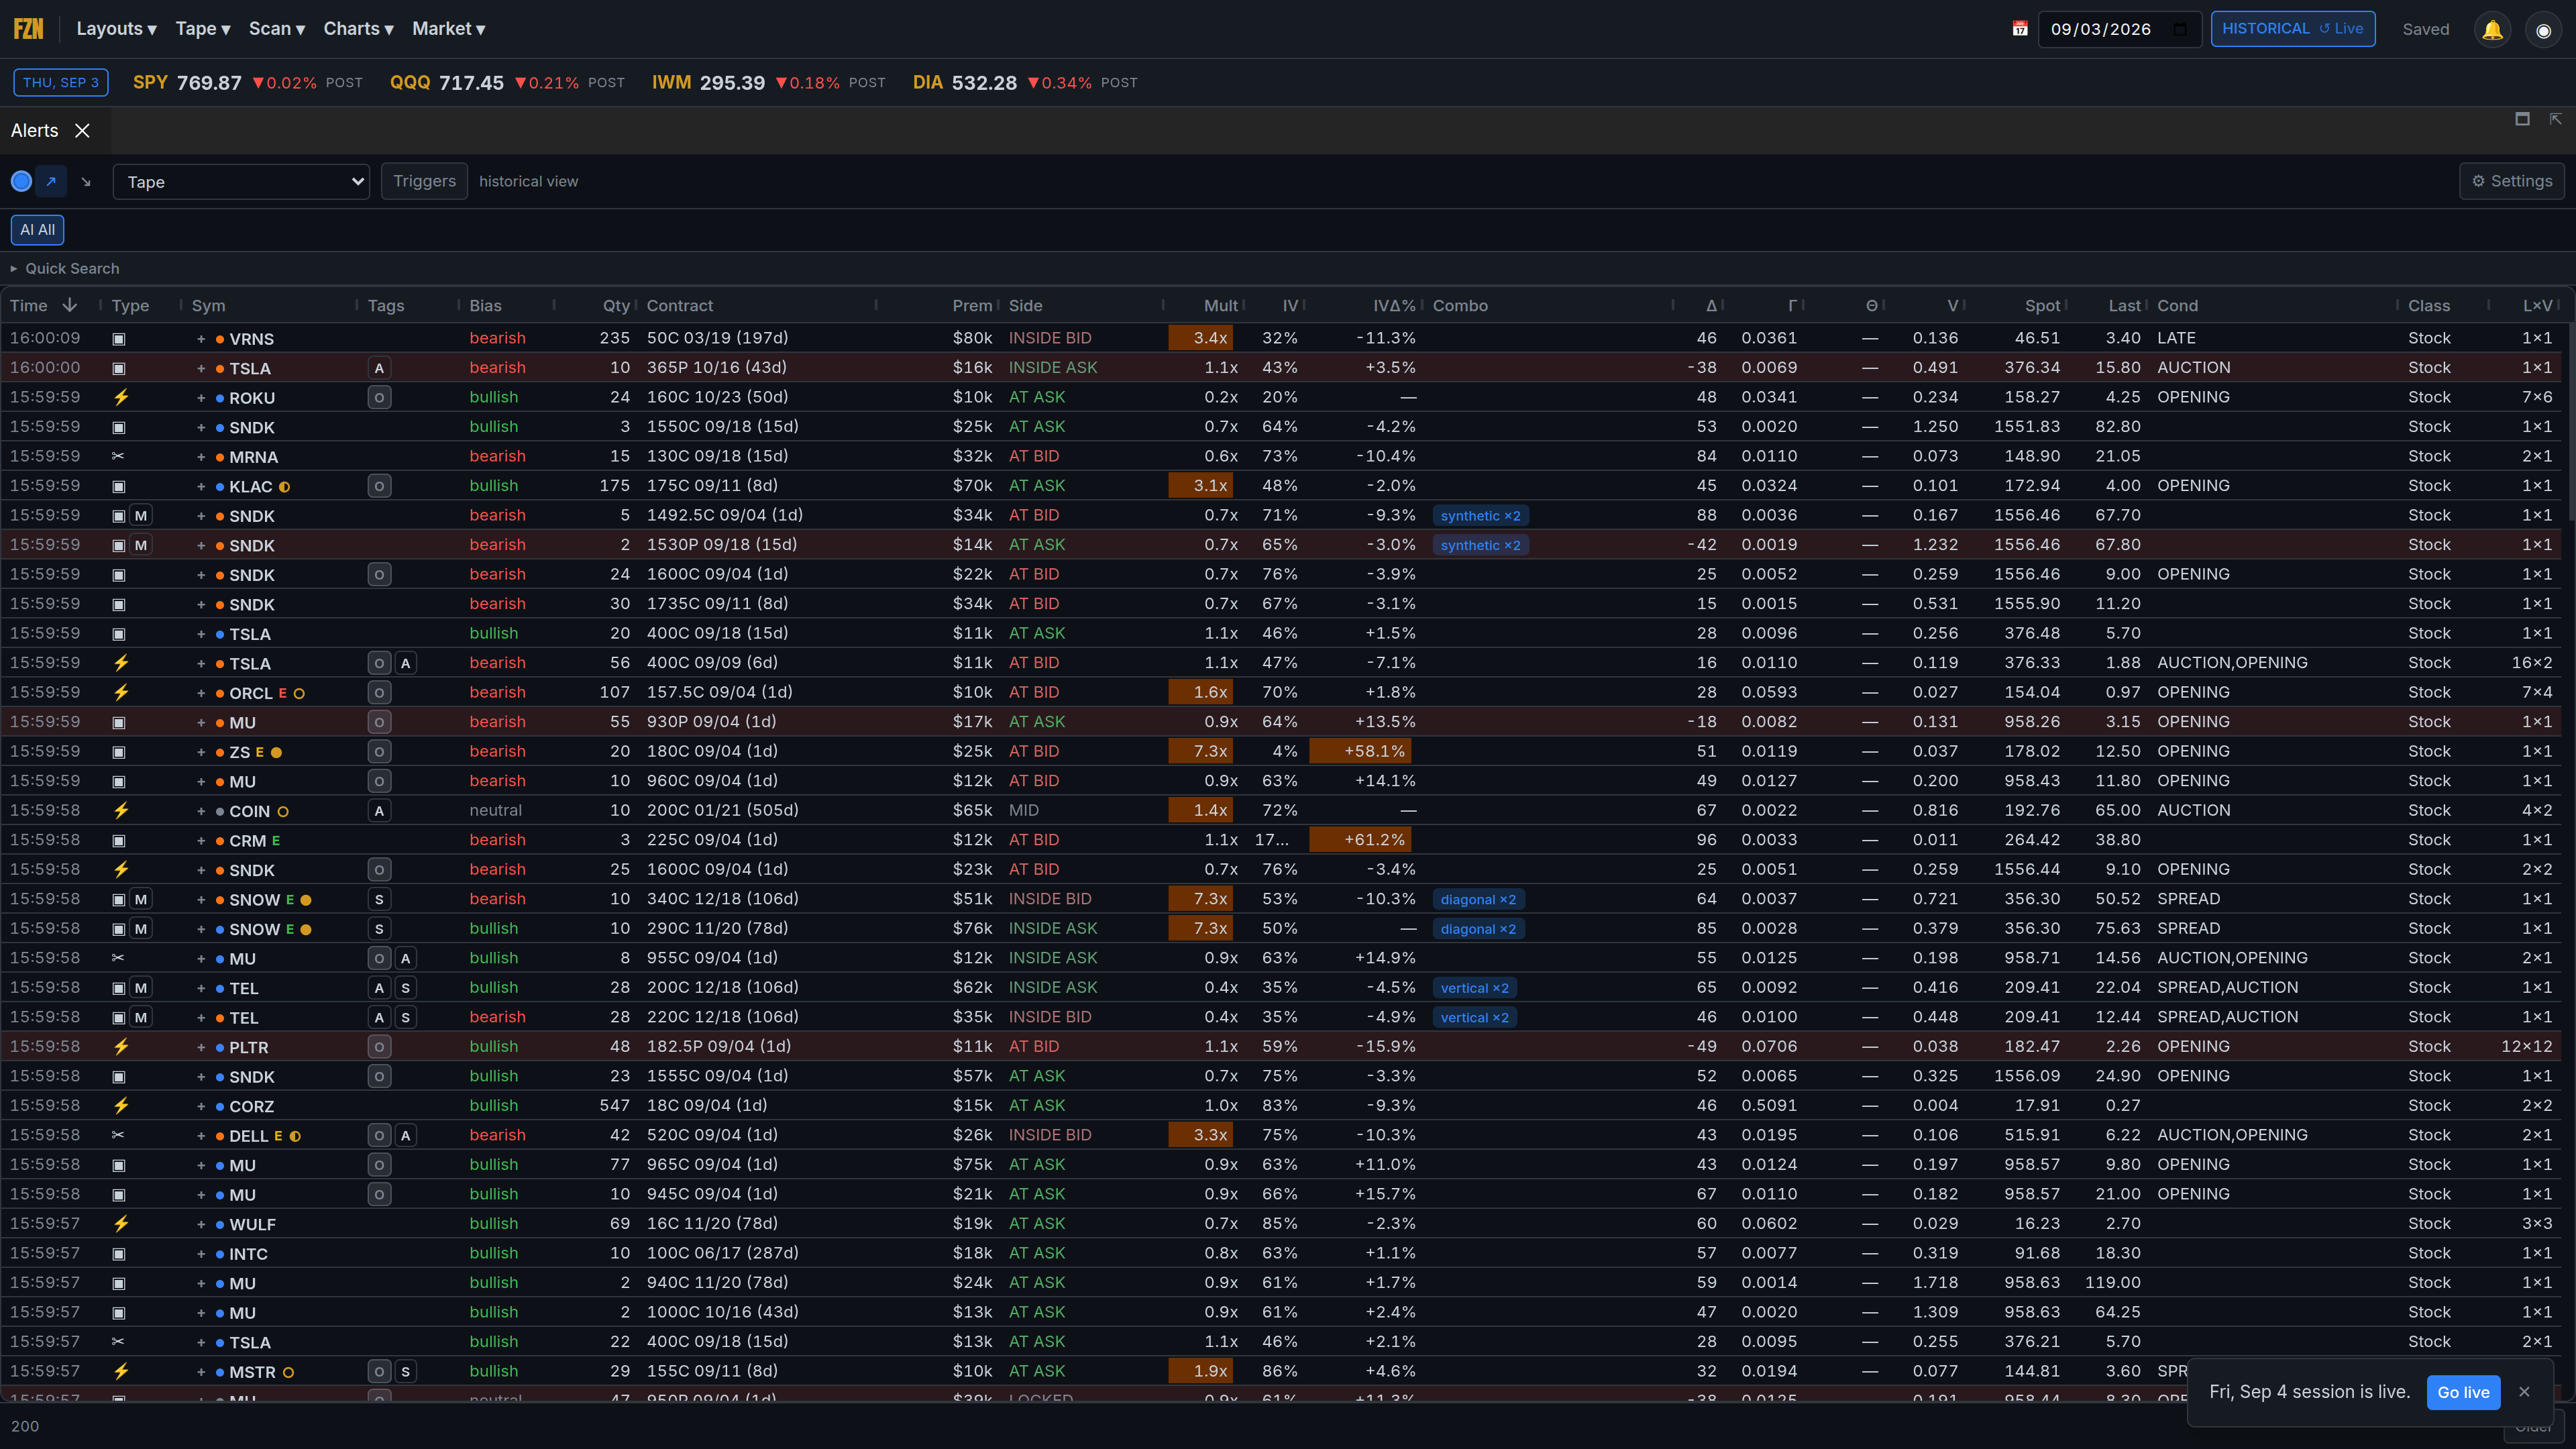2576x1449 pixels.
Task: Open the Settings button
Action: click(2512, 181)
